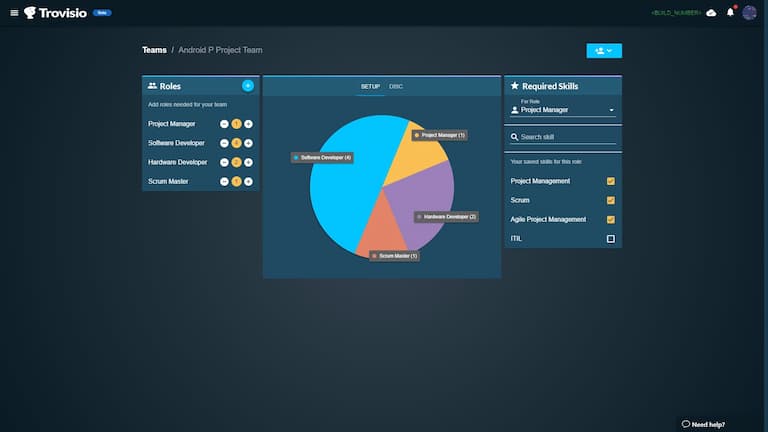Decrease Project Manager count with minus
Viewport: 768px width, 432px height.
point(224,124)
